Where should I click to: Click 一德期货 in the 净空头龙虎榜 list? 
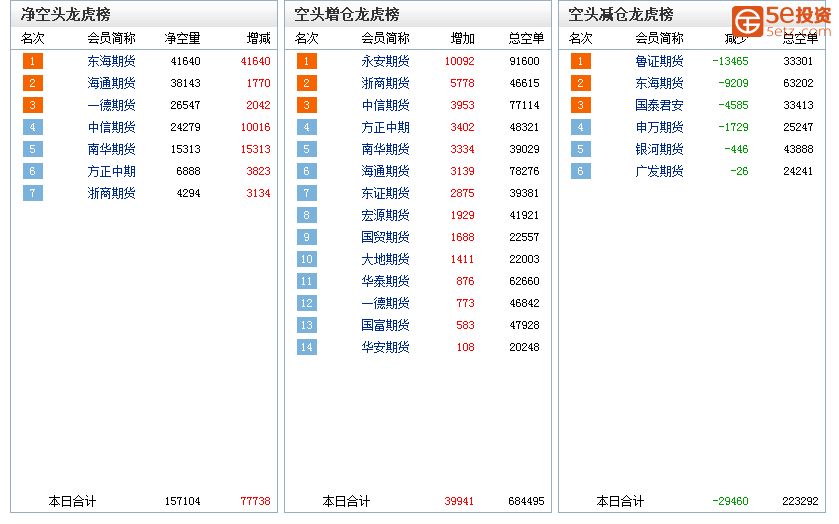click(111, 105)
